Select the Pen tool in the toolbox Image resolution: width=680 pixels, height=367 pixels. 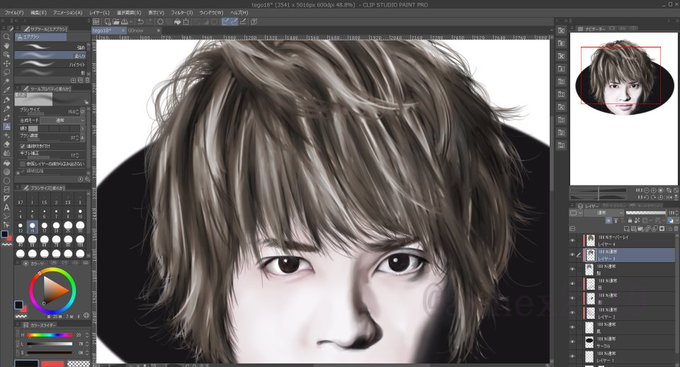pyautogui.click(x=7, y=100)
